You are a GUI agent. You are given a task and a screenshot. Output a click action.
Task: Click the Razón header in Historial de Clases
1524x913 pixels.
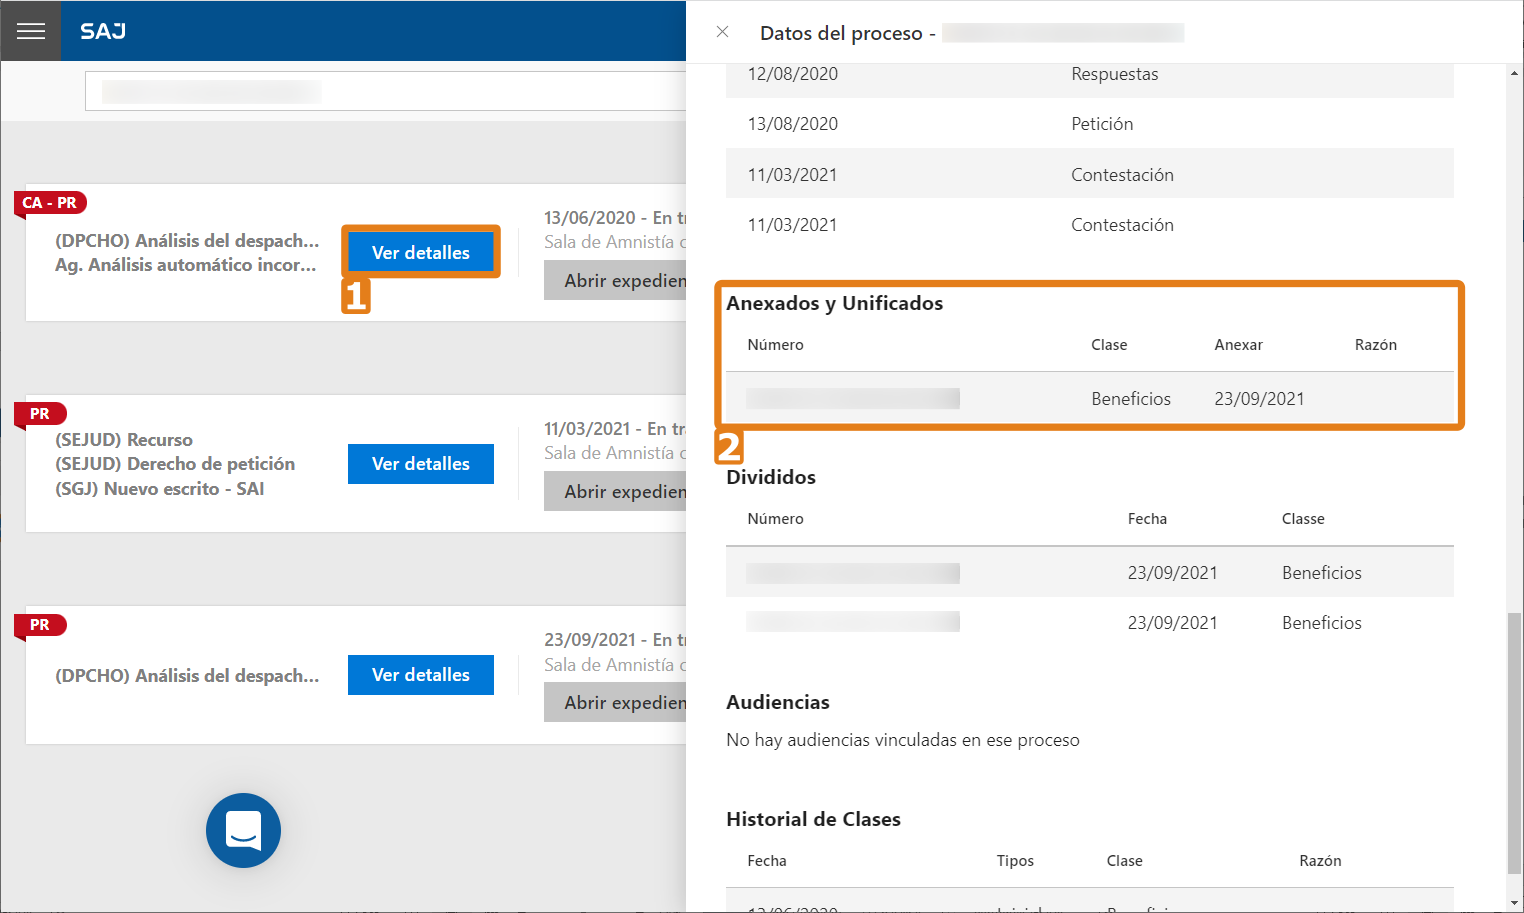(1320, 861)
